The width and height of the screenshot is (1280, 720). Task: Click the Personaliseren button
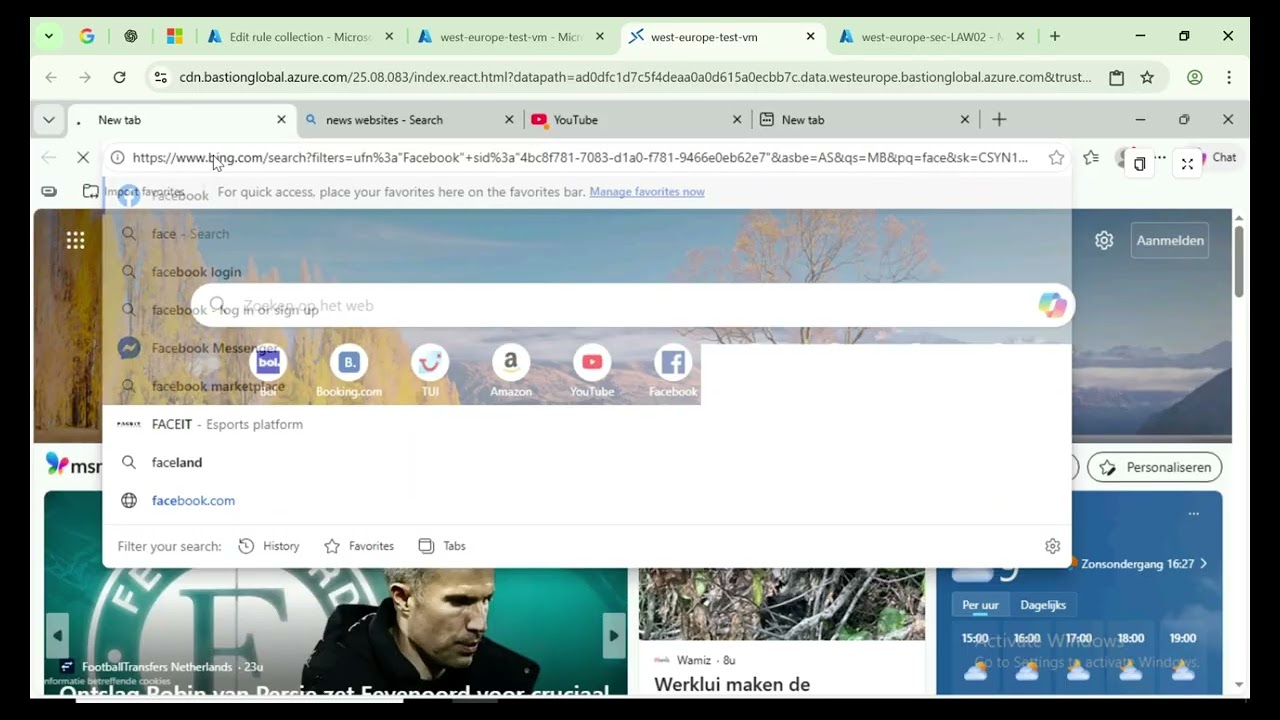coord(1154,467)
